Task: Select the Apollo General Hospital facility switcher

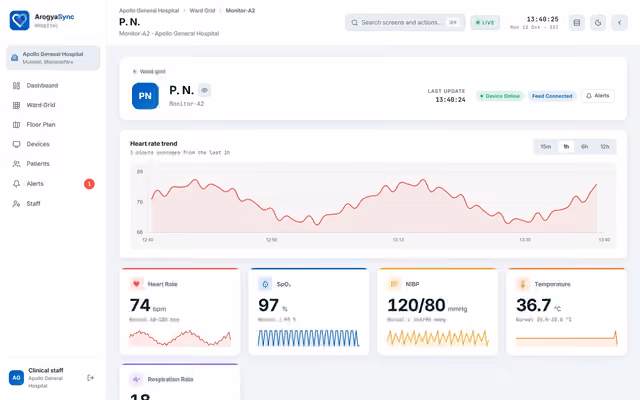Action: tap(53, 58)
